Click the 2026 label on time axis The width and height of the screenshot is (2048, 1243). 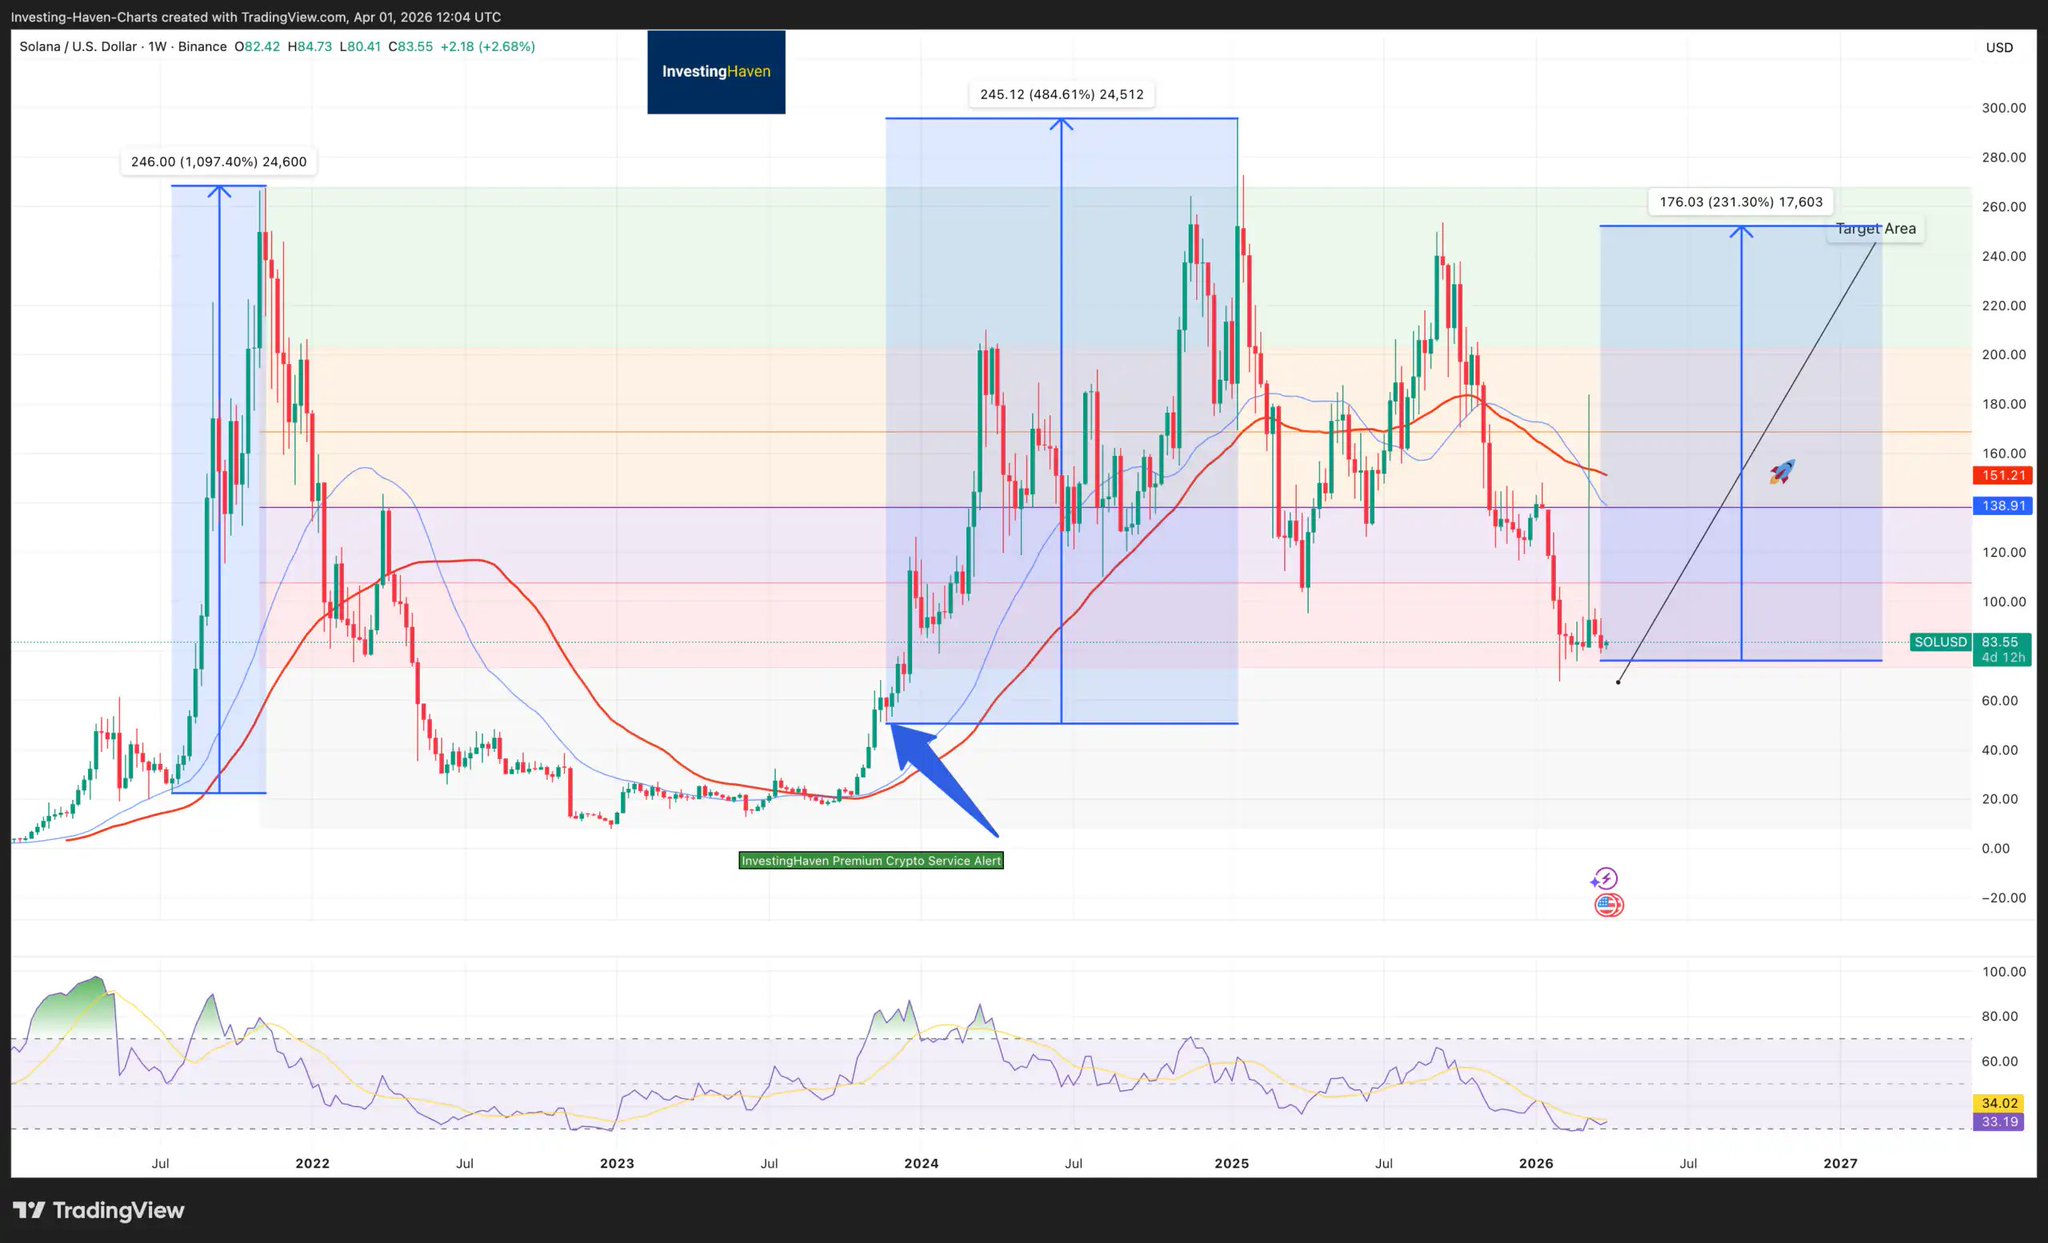[1536, 1163]
